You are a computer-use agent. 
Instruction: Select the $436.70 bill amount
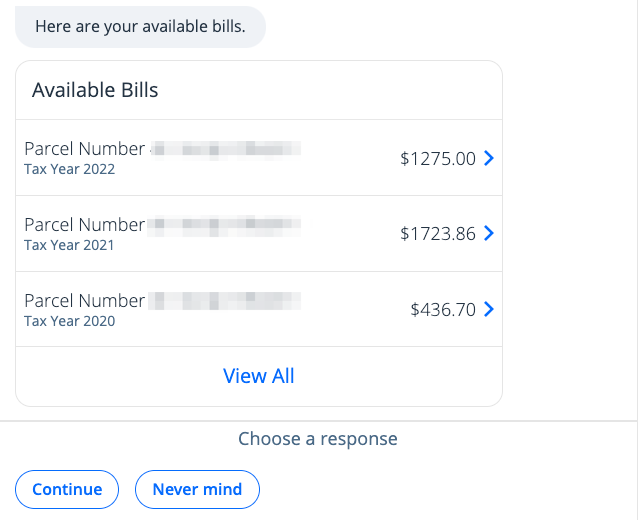pos(442,310)
